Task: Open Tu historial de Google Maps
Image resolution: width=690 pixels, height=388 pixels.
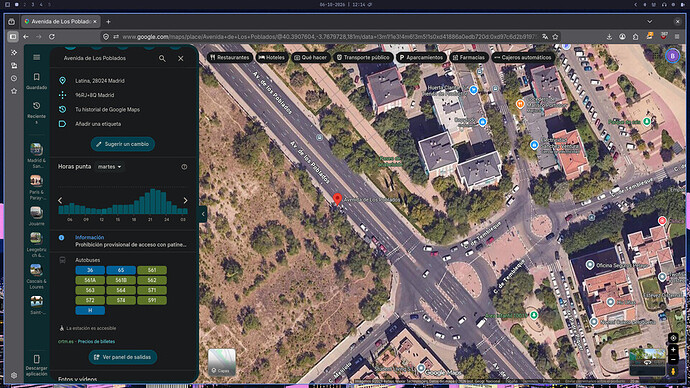Action: (124, 110)
